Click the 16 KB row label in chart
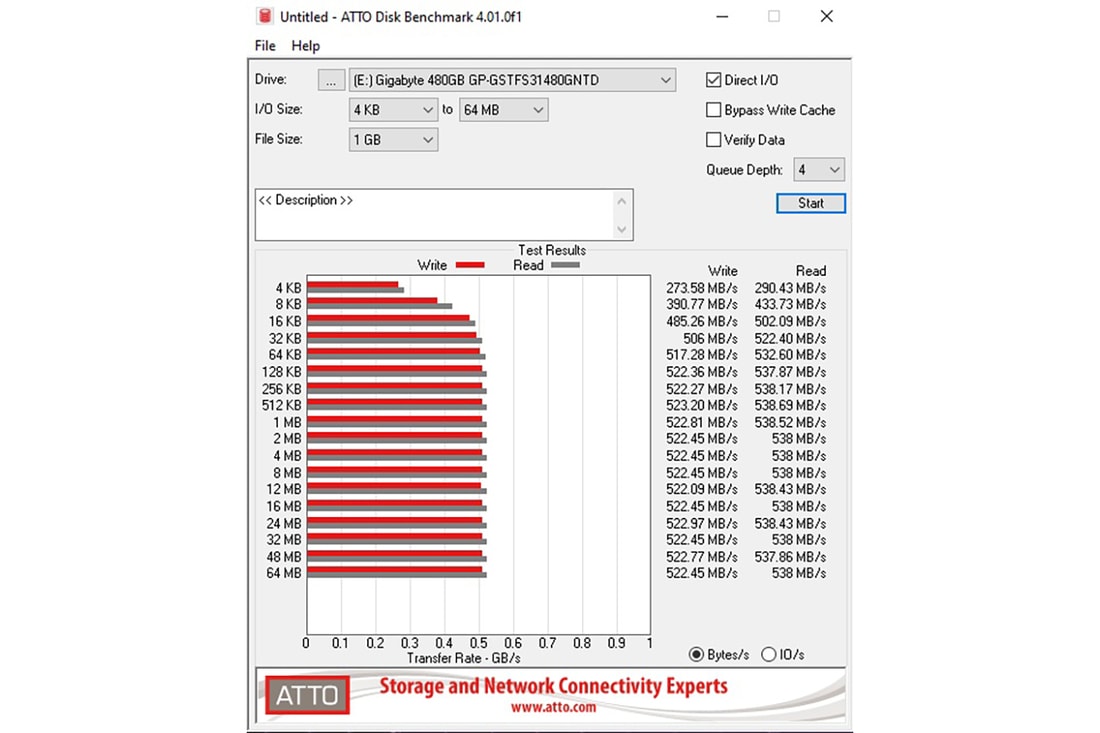 [x=285, y=321]
